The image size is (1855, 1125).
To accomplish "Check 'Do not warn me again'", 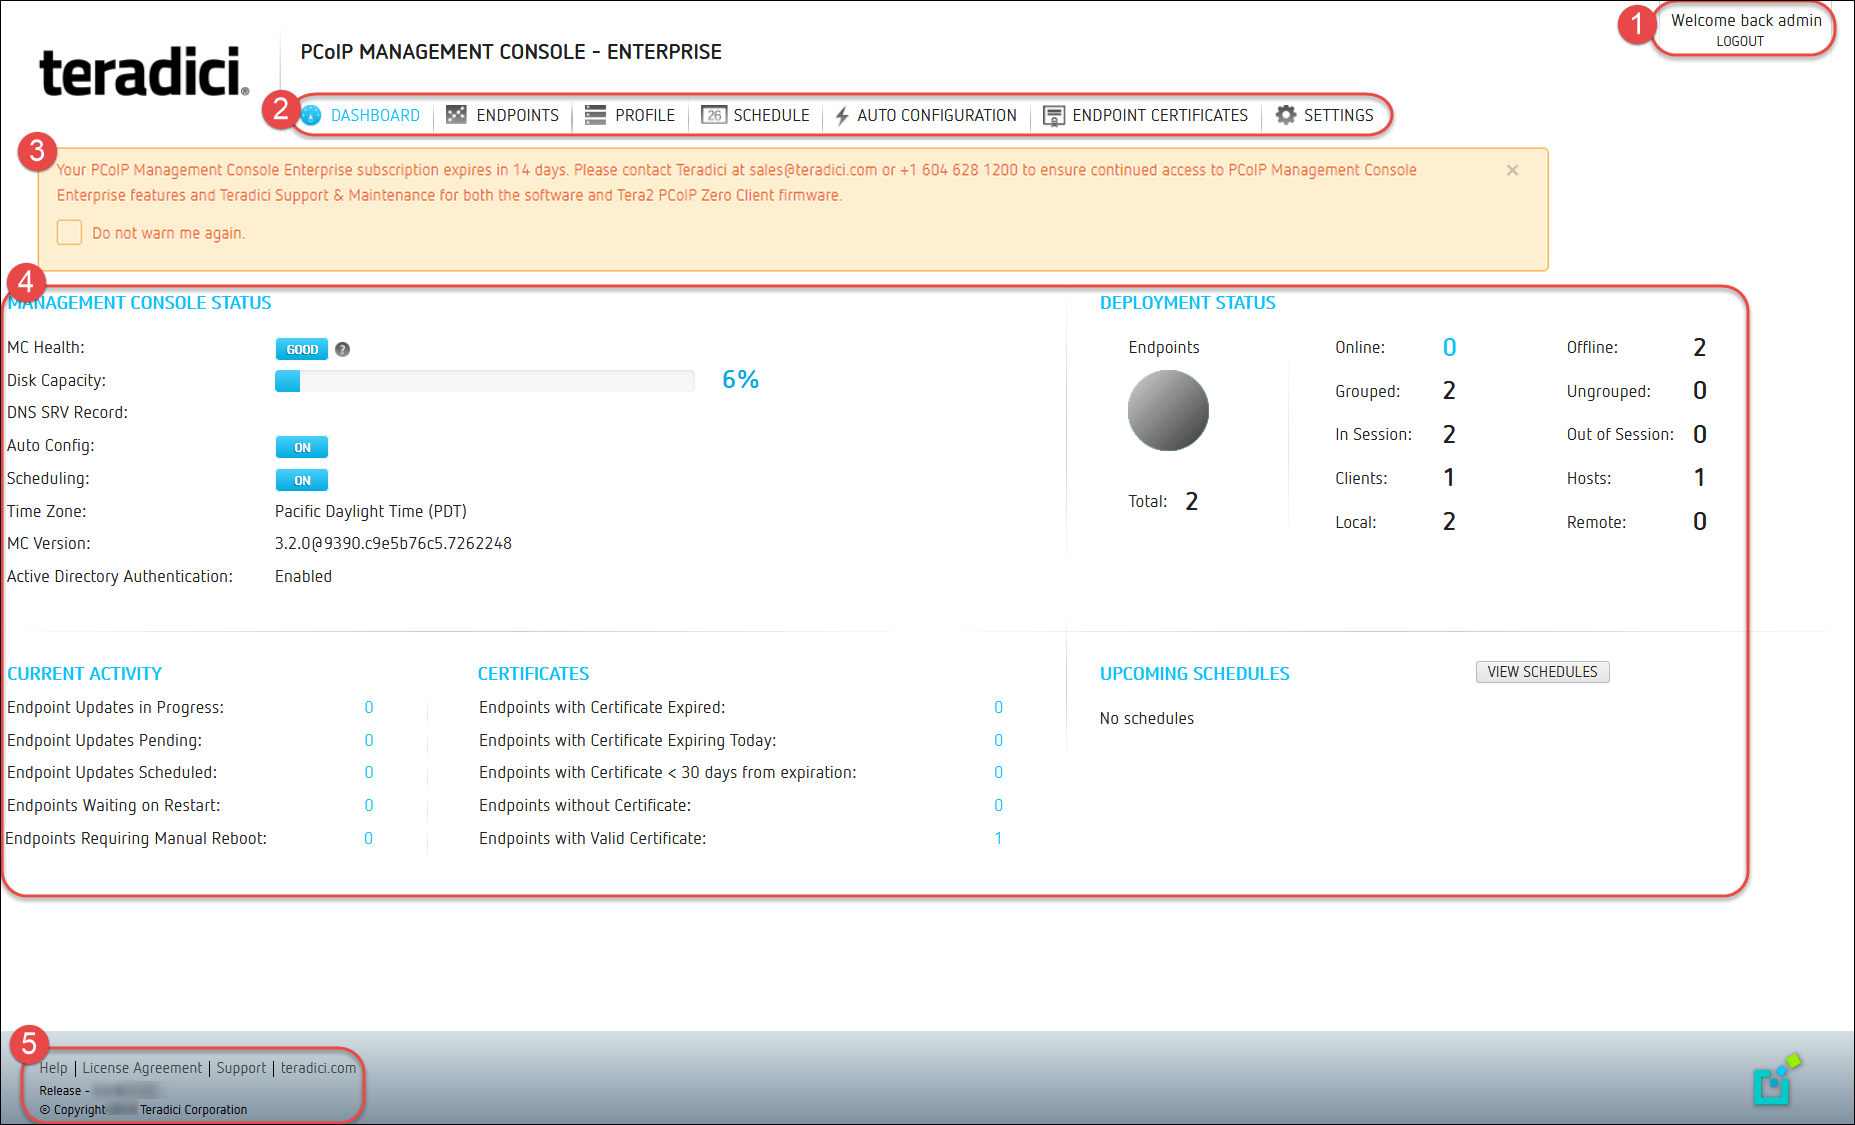I will [69, 232].
